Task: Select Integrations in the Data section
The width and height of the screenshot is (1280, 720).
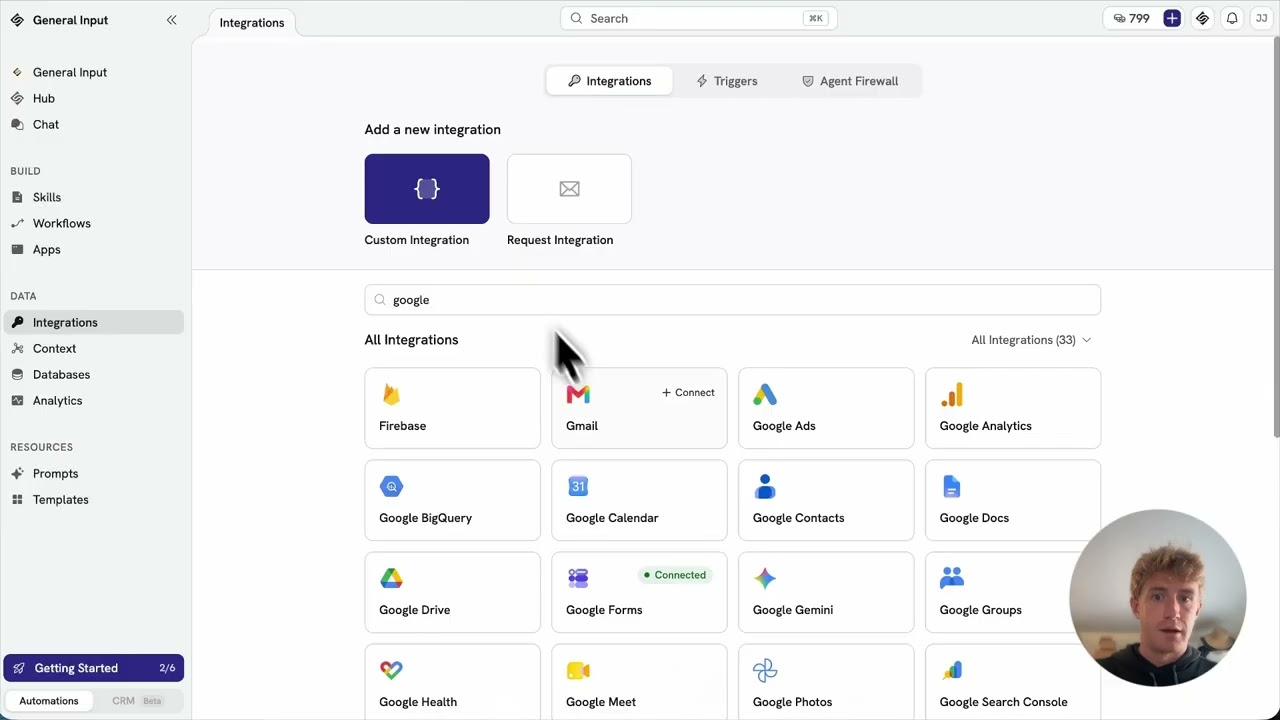Action: pos(94,322)
